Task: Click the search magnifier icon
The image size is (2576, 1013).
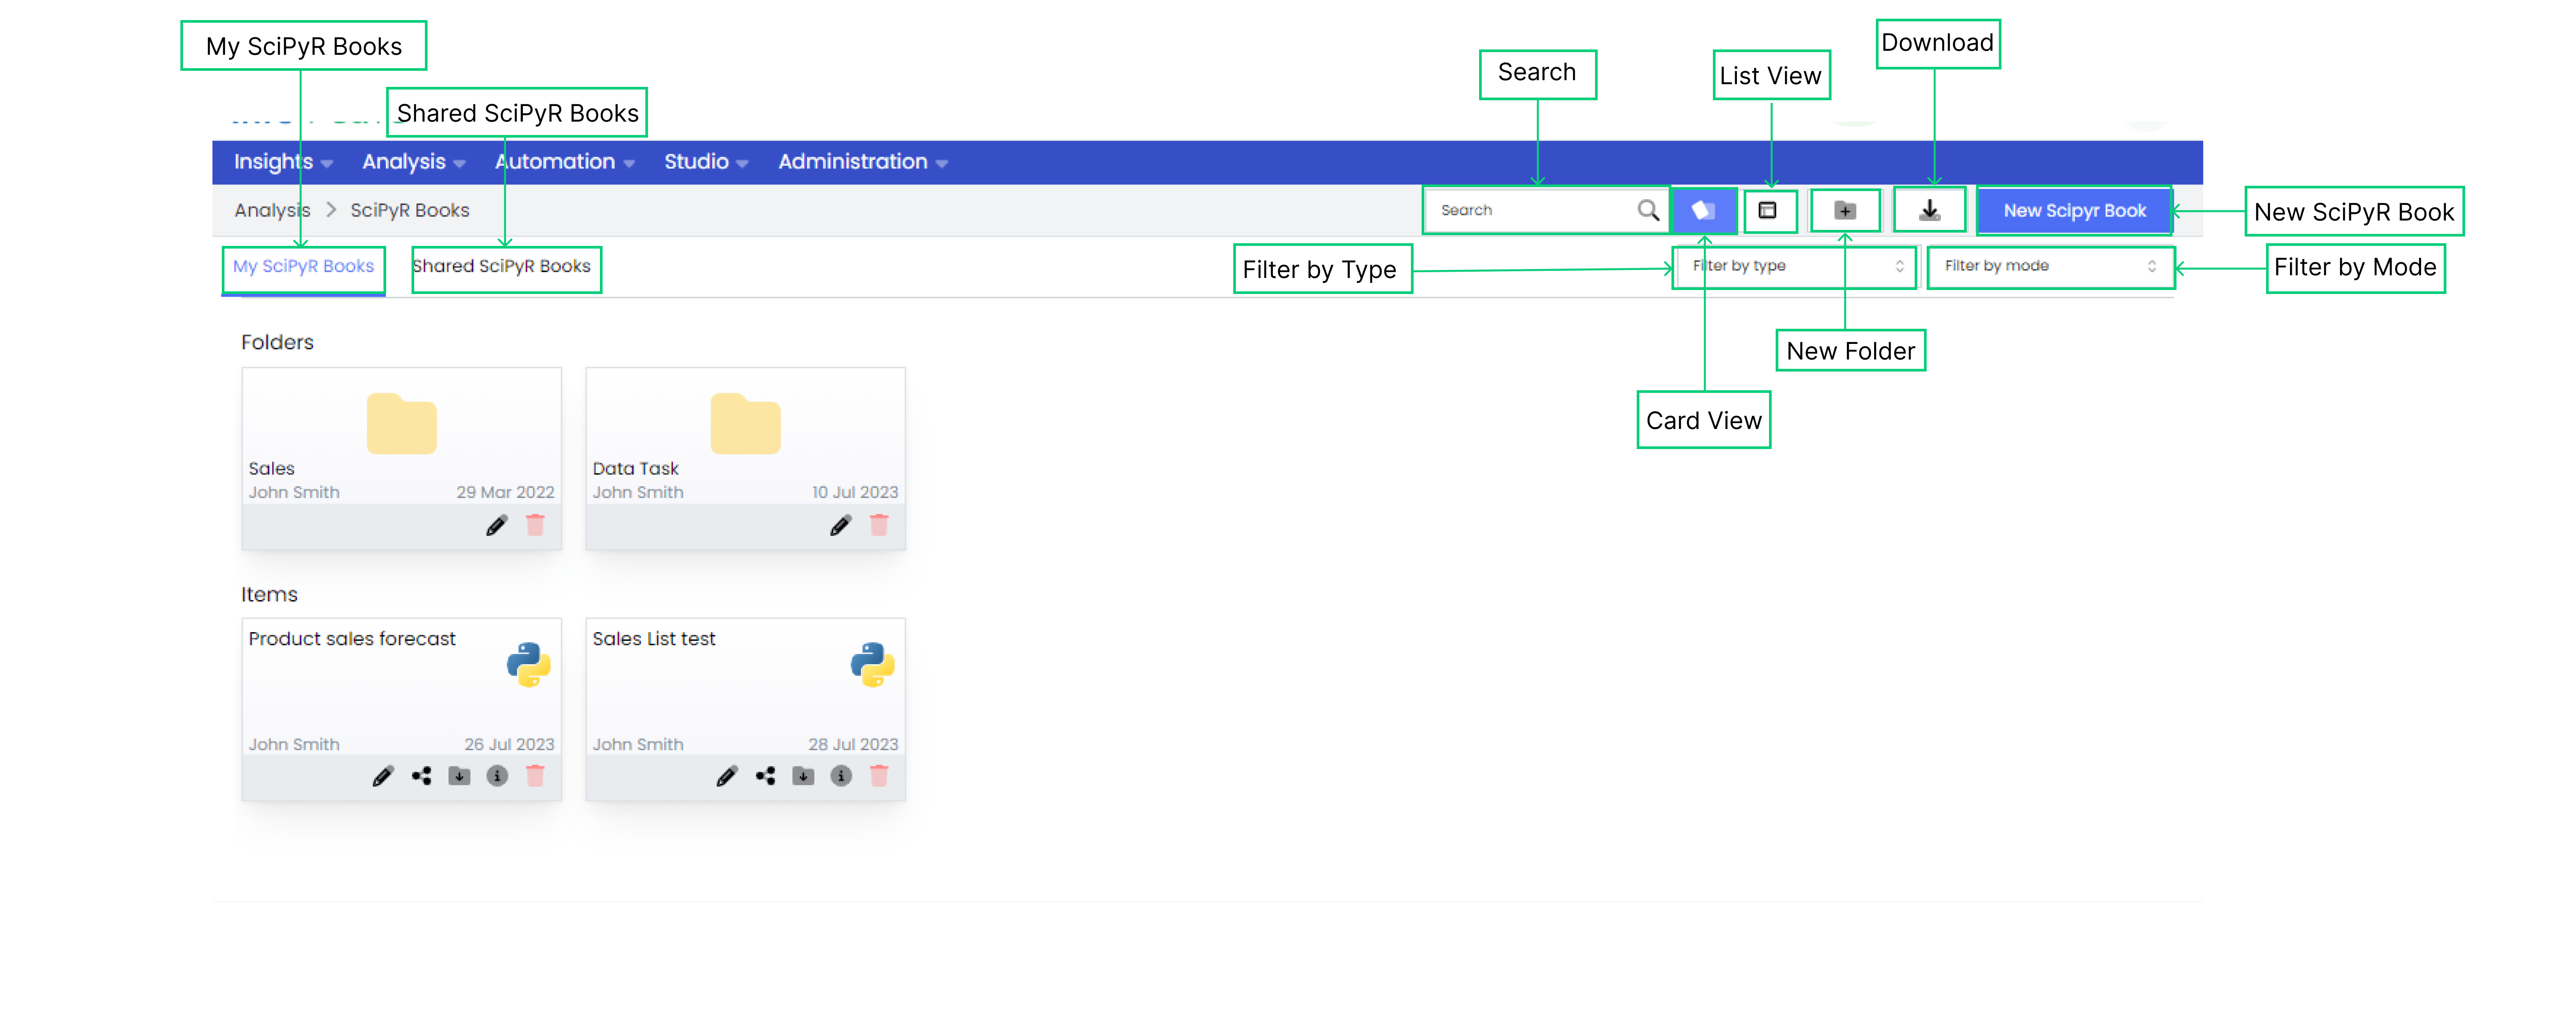Action: point(1648,210)
